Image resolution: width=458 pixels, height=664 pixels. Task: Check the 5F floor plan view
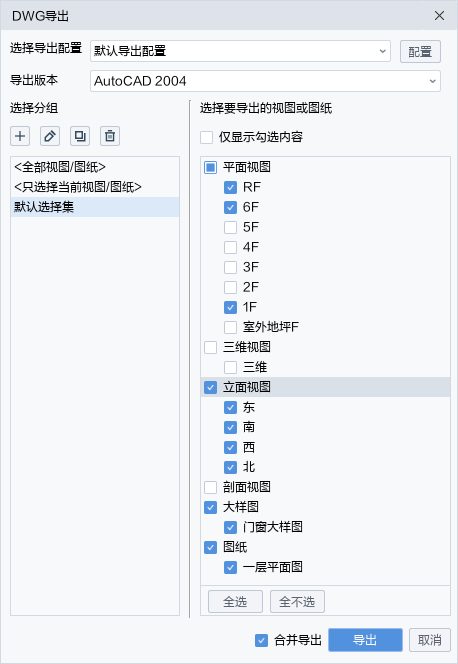230,227
